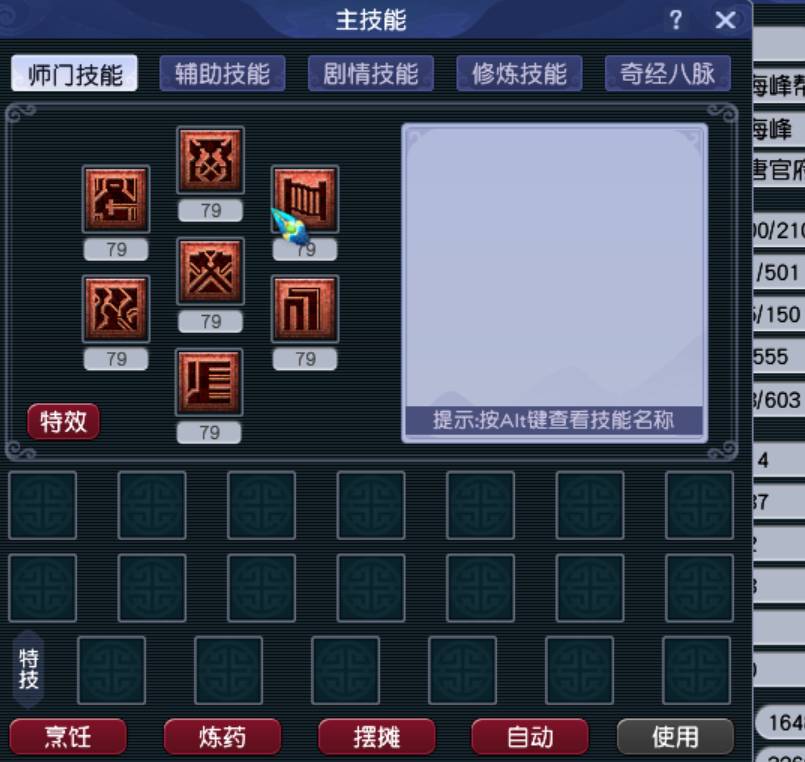Image resolution: width=805 pixels, height=762 pixels.
Task: Click the hint text 提示:按Alt键查看技能名称
Action: click(x=553, y=421)
